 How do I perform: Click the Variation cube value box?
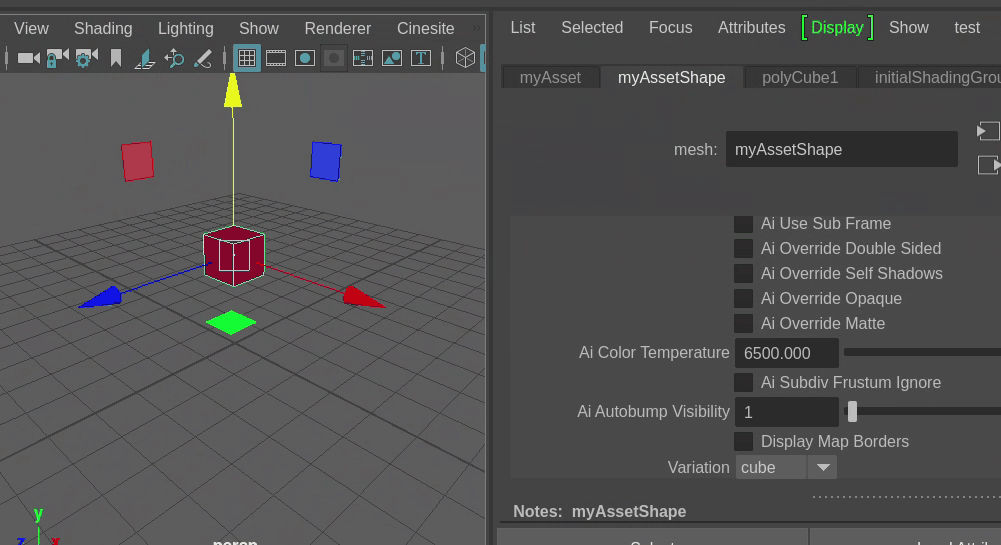771,468
